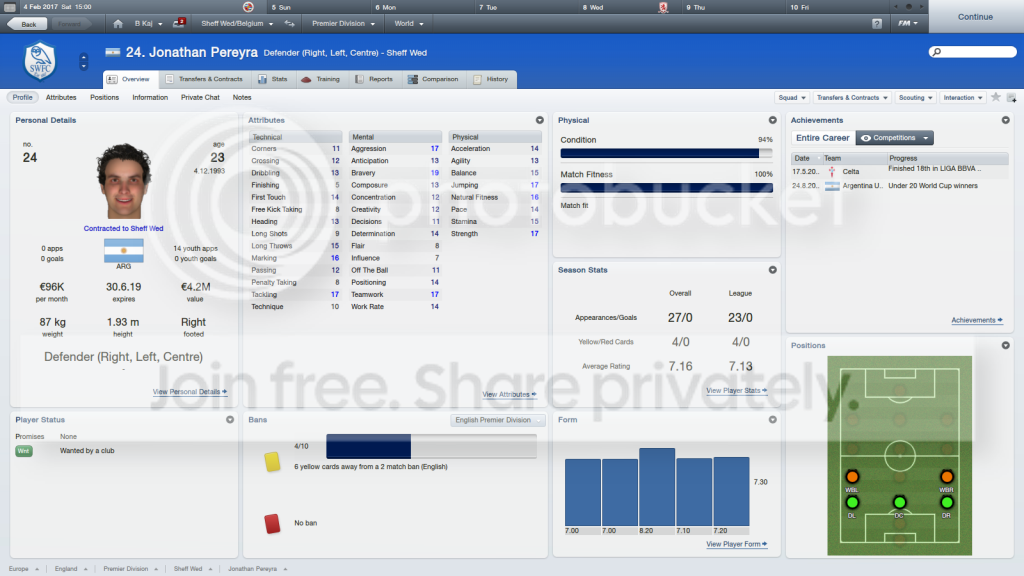Click the Argentina flag beside the player name
Screen dimensions: 1024x576
(113, 52)
